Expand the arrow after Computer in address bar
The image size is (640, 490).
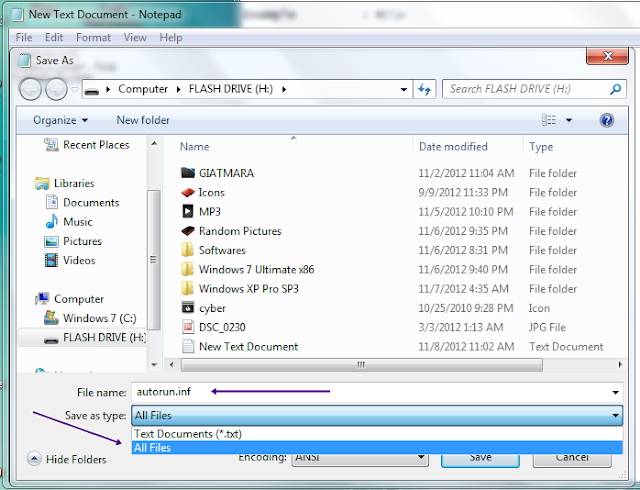[x=178, y=89]
